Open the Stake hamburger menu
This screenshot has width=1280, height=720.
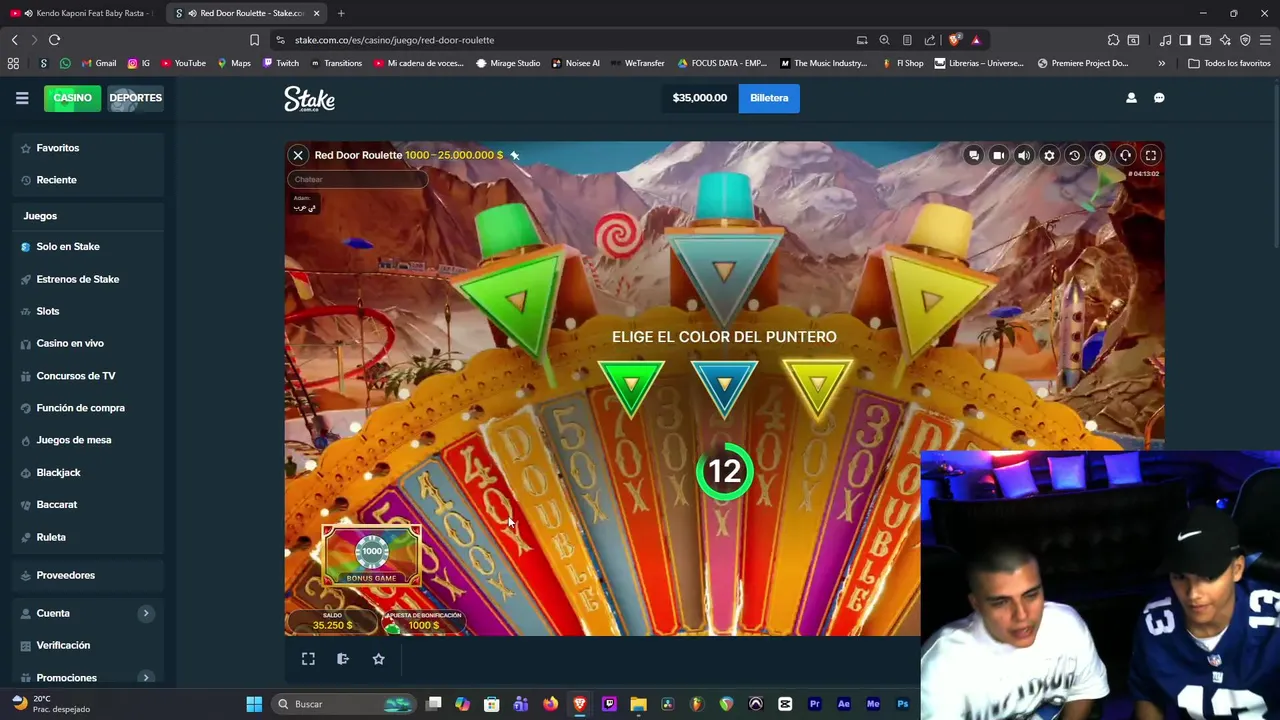22,98
